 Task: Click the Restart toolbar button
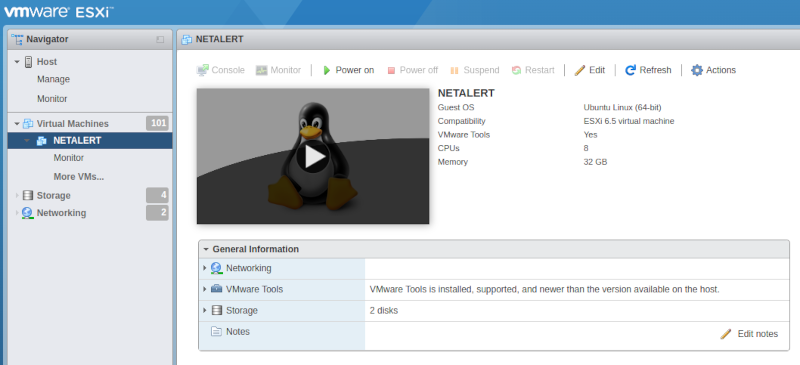tap(533, 70)
